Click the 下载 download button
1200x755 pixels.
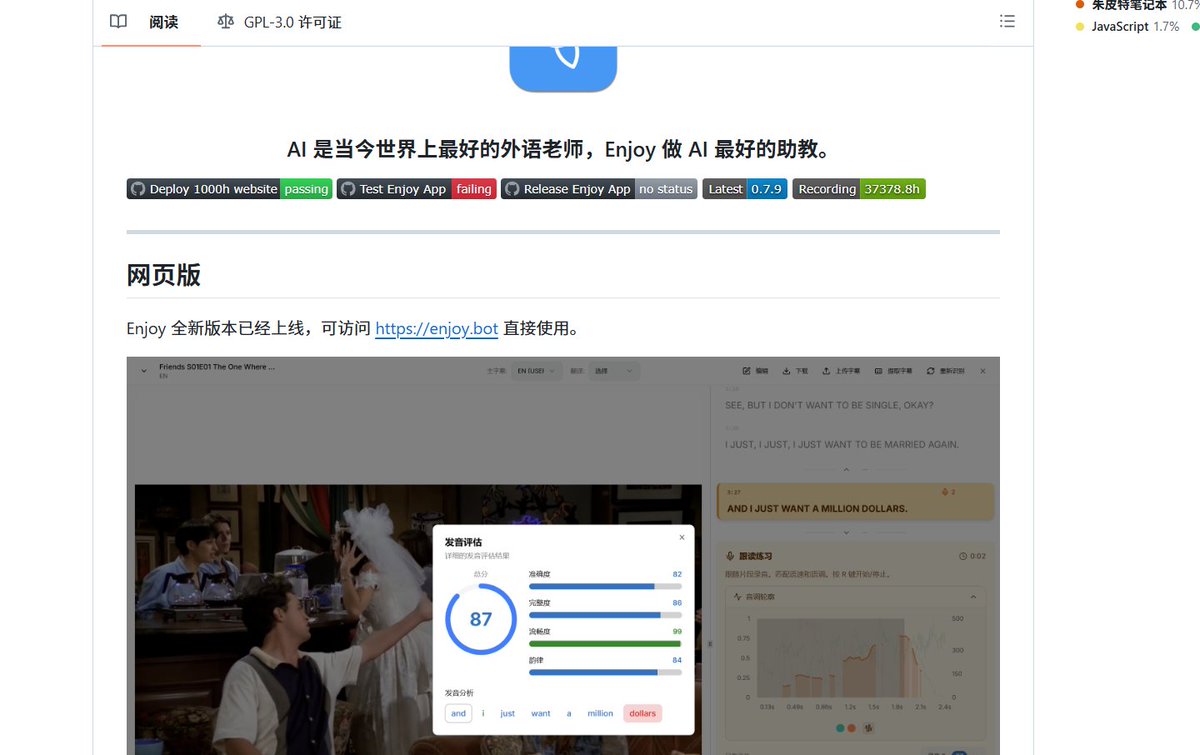(x=795, y=371)
